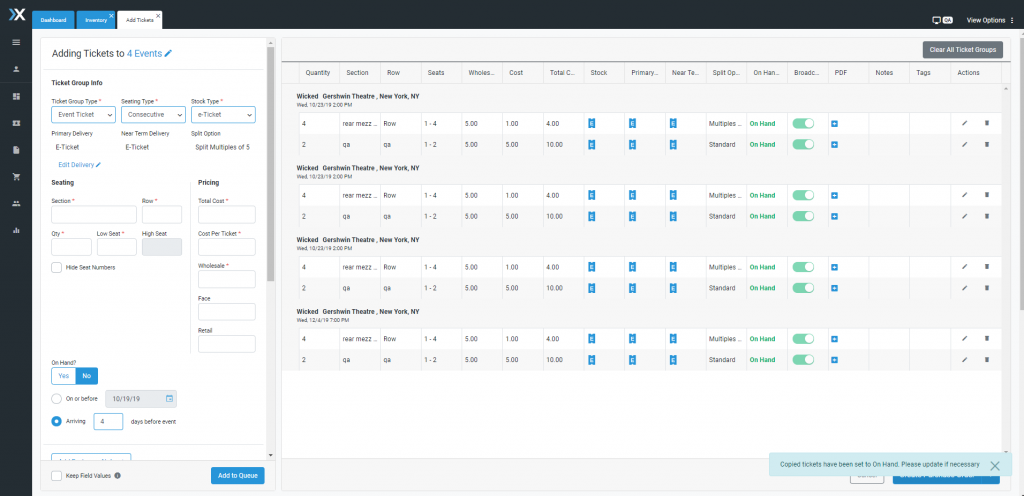This screenshot has width=1024, height=496.
Task: Expand the Seating Type dropdown
Action: (153, 114)
